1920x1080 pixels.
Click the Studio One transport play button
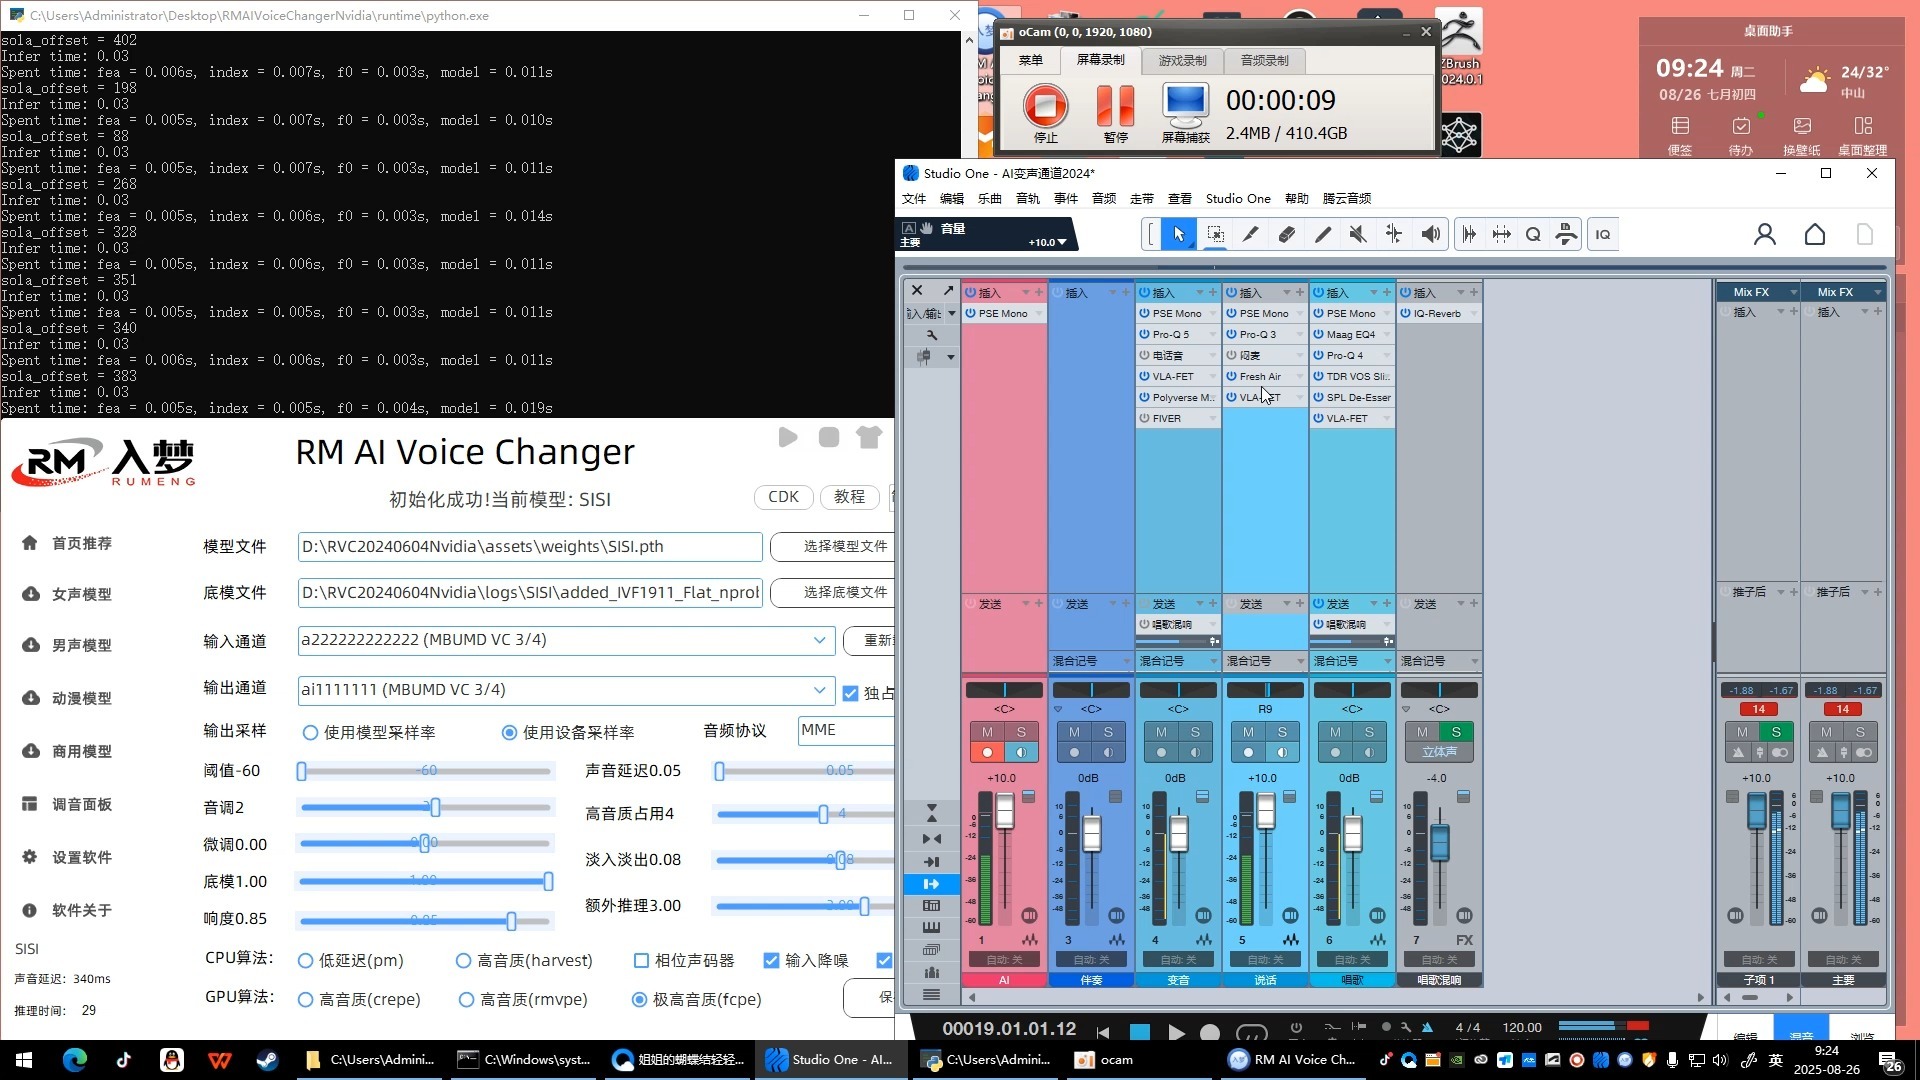1176,1032
